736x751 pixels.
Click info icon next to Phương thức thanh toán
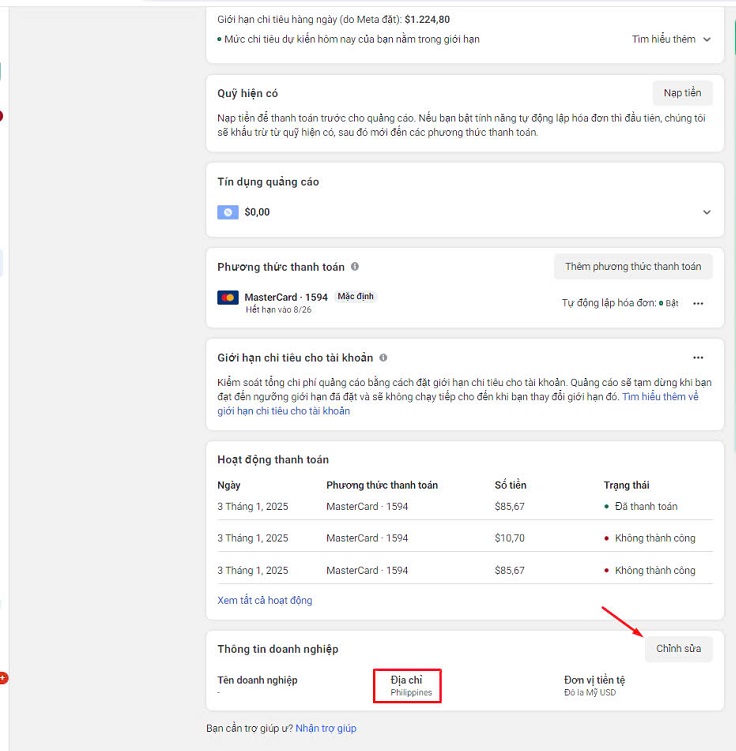click(x=355, y=266)
